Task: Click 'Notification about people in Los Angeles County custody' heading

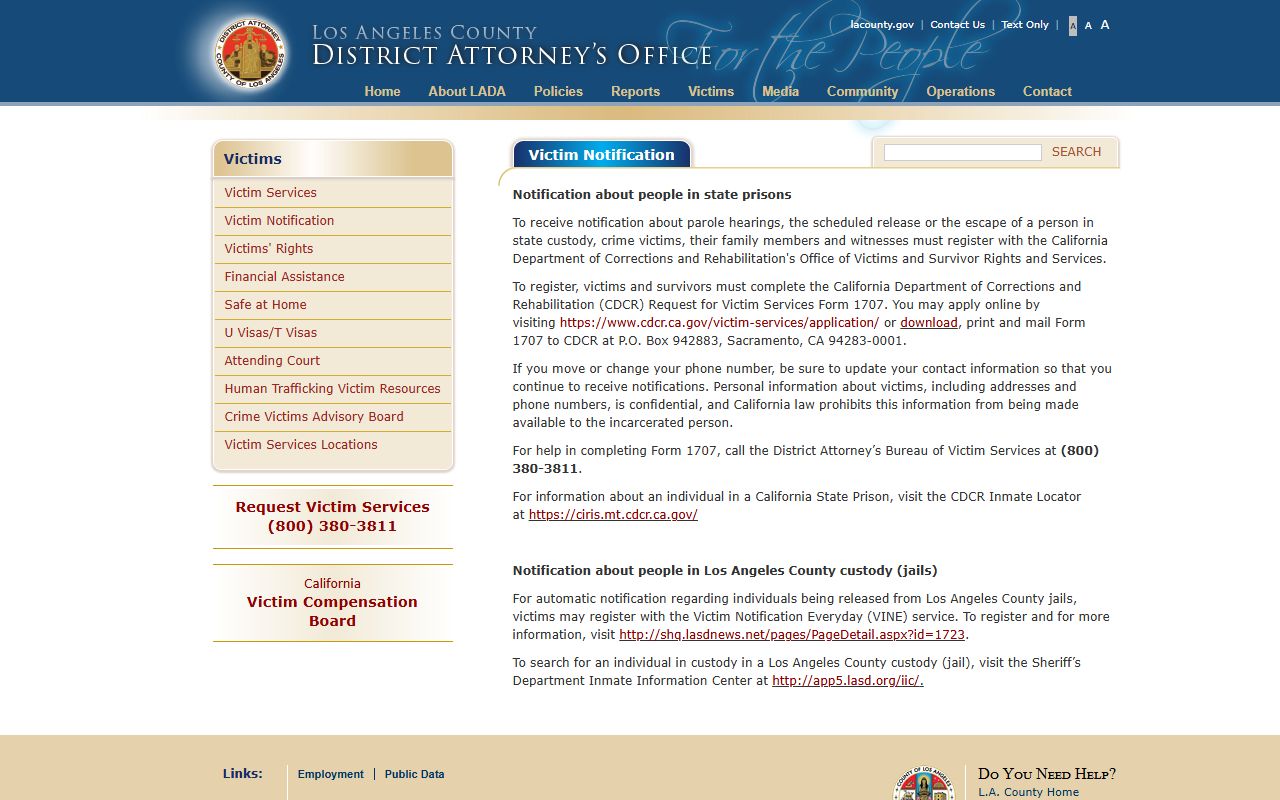Action: point(725,571)
